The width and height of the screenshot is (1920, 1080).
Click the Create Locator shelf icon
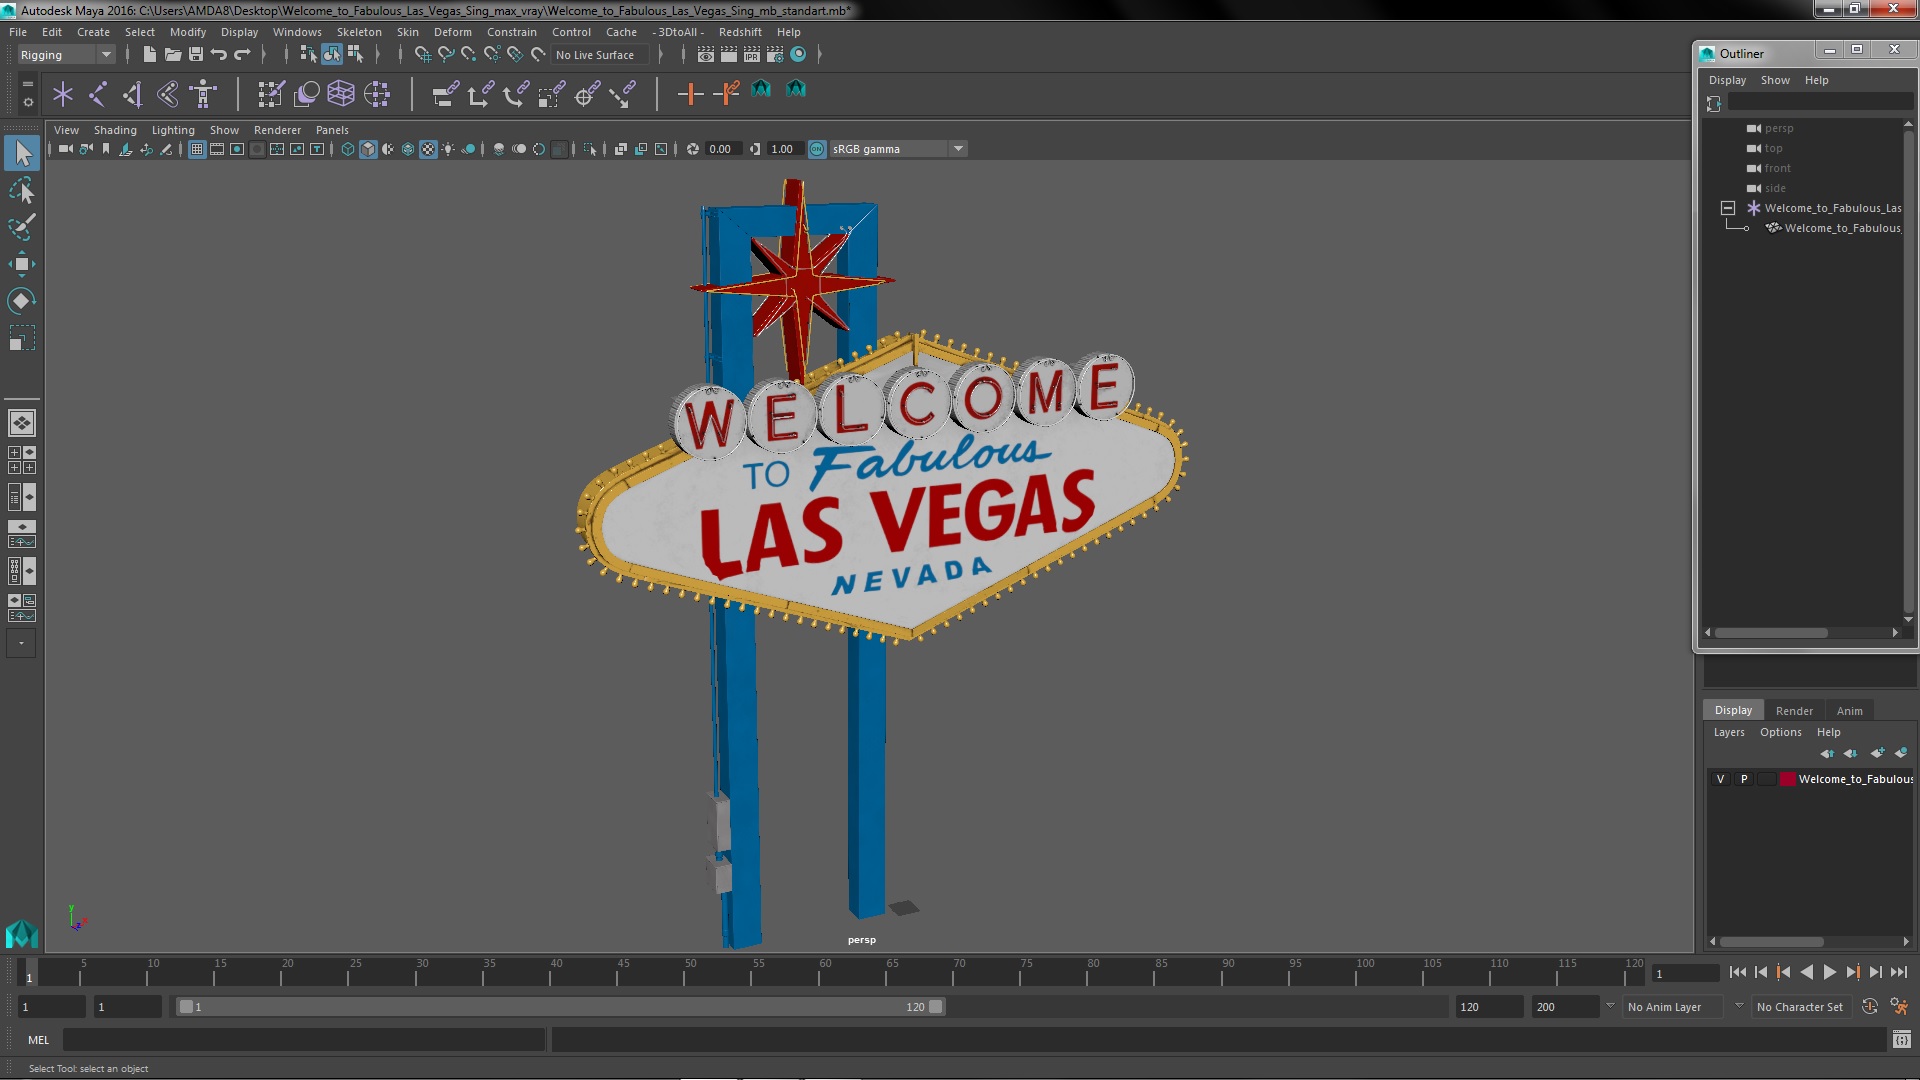(63, 94)
